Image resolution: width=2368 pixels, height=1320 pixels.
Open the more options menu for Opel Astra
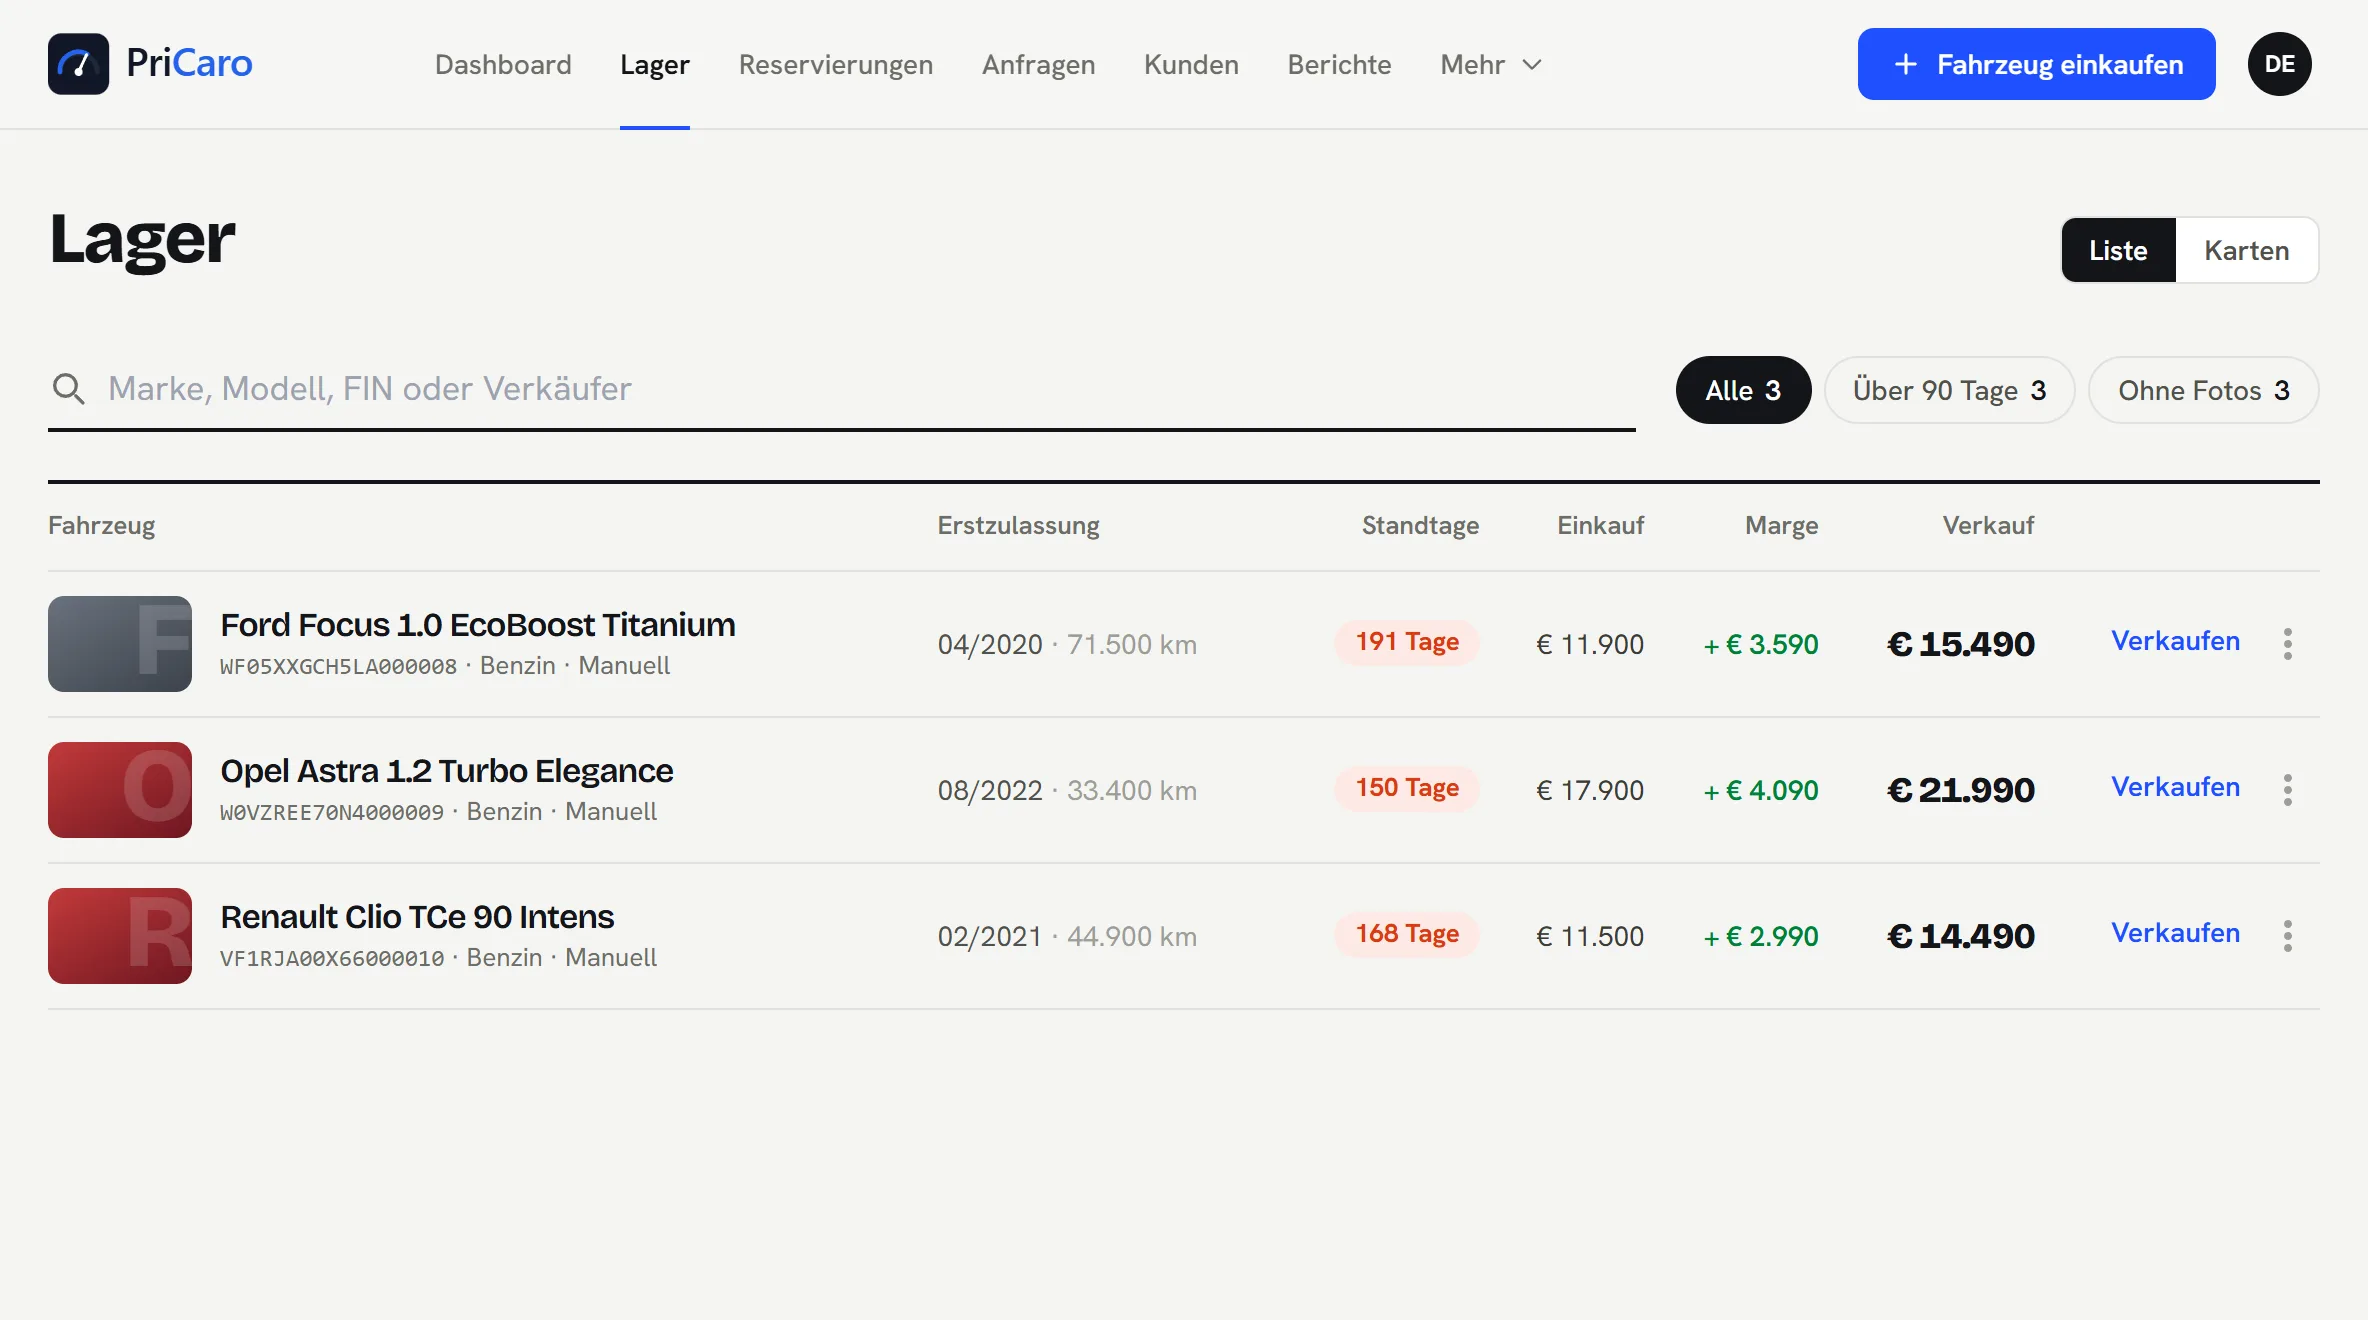click(2287, 789)
